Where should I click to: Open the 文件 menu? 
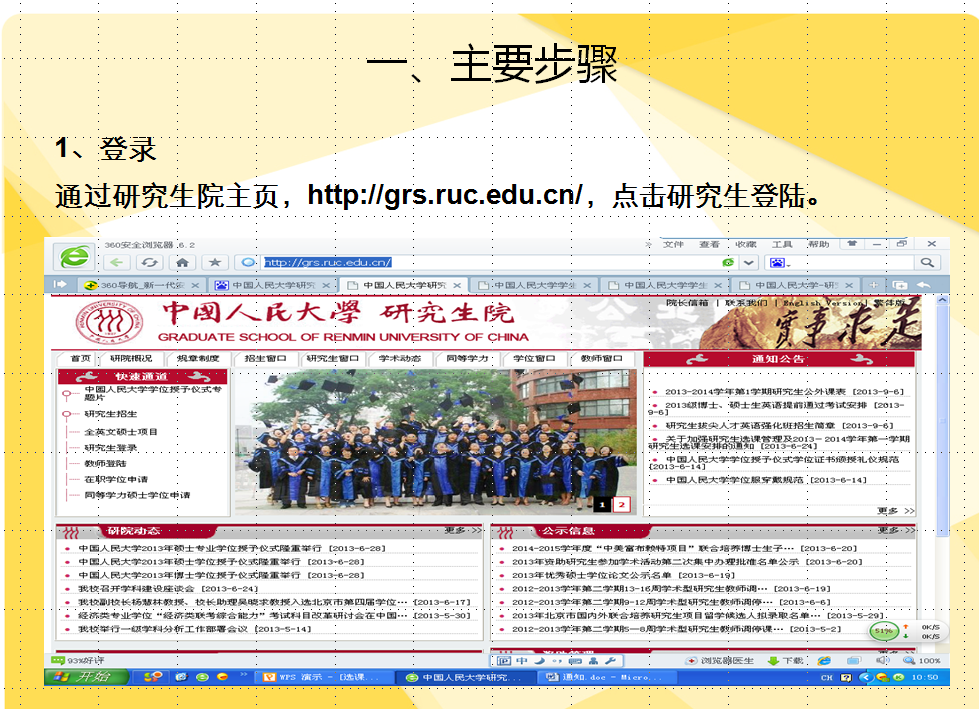pos(673,244)
